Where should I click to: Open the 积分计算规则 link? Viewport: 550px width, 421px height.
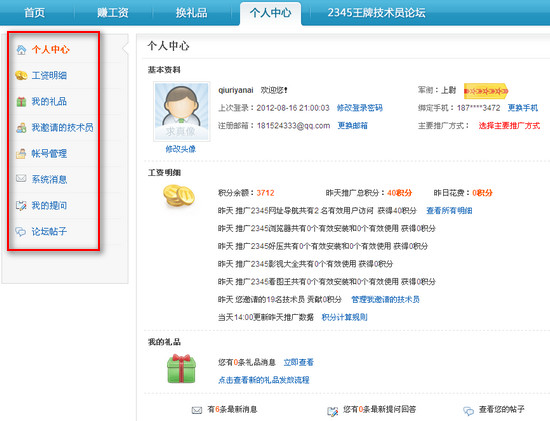pos(344,318)
